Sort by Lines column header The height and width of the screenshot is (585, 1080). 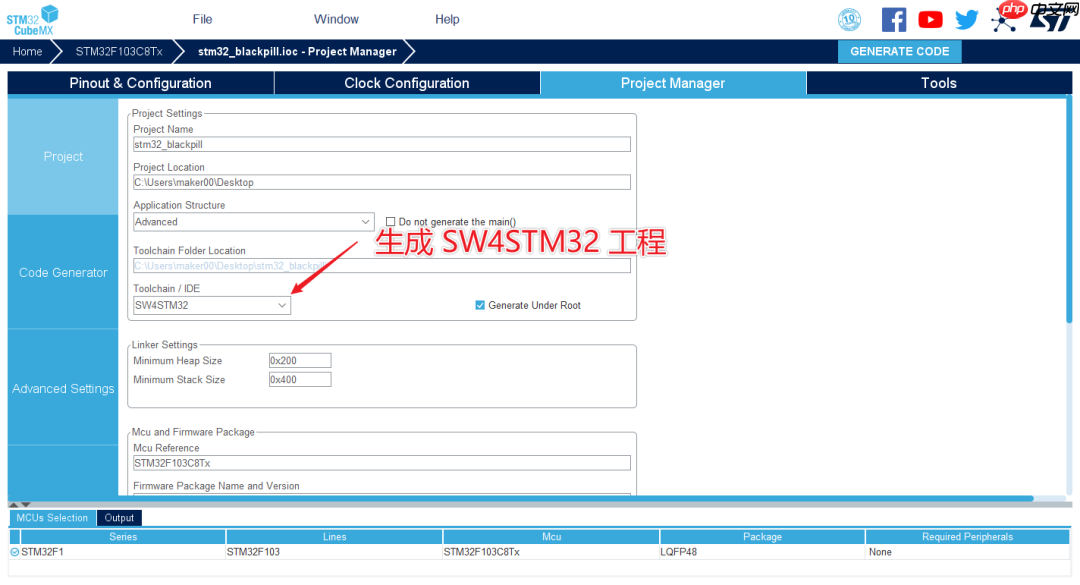[334, 537]
